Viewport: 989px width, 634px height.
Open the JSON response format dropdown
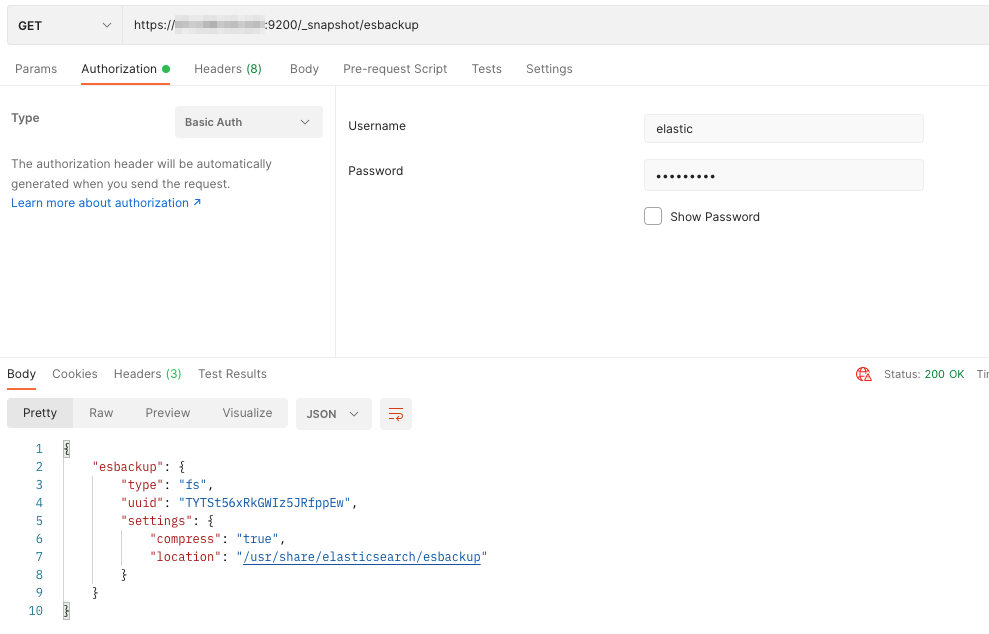(333, 413)
